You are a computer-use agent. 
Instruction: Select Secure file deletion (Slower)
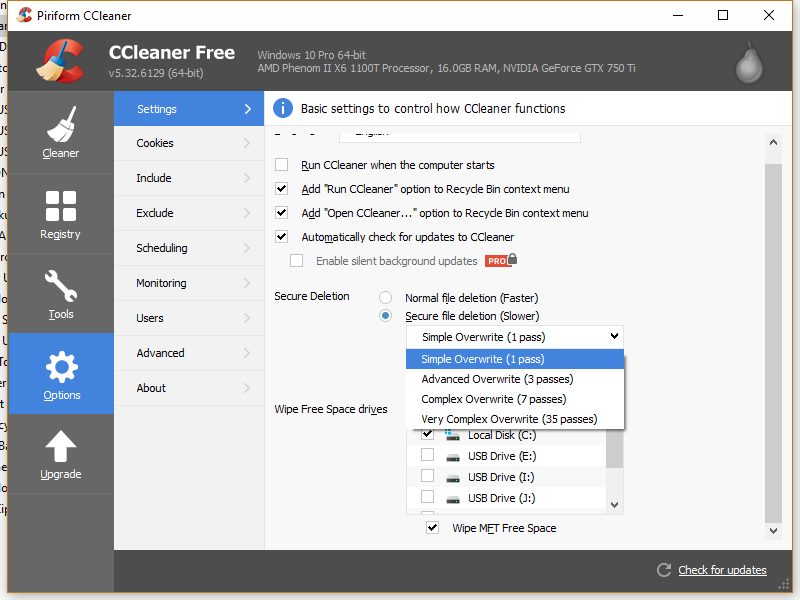pyautogui.click(x=385, y=316)
